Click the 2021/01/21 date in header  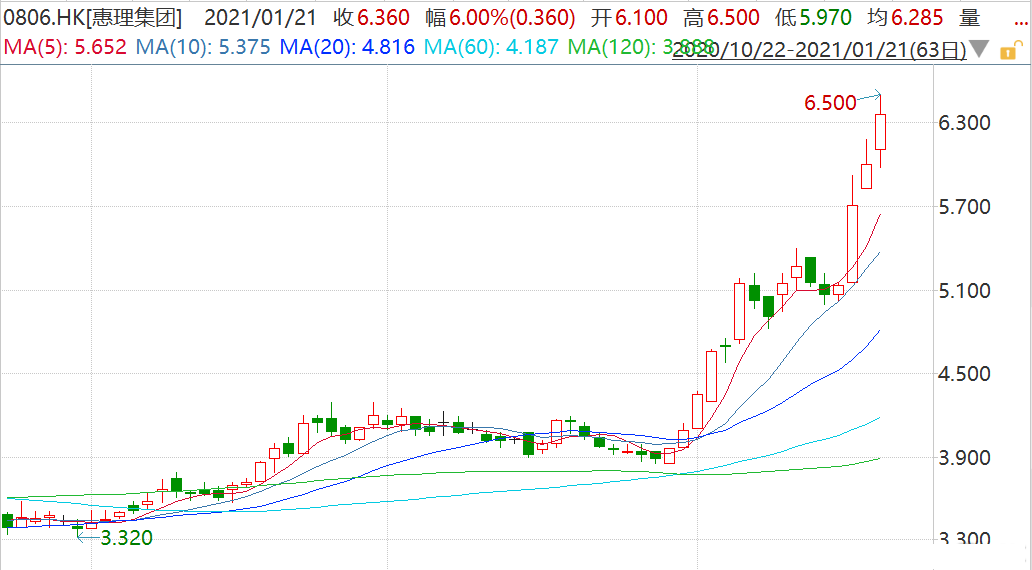coord(261,18)
